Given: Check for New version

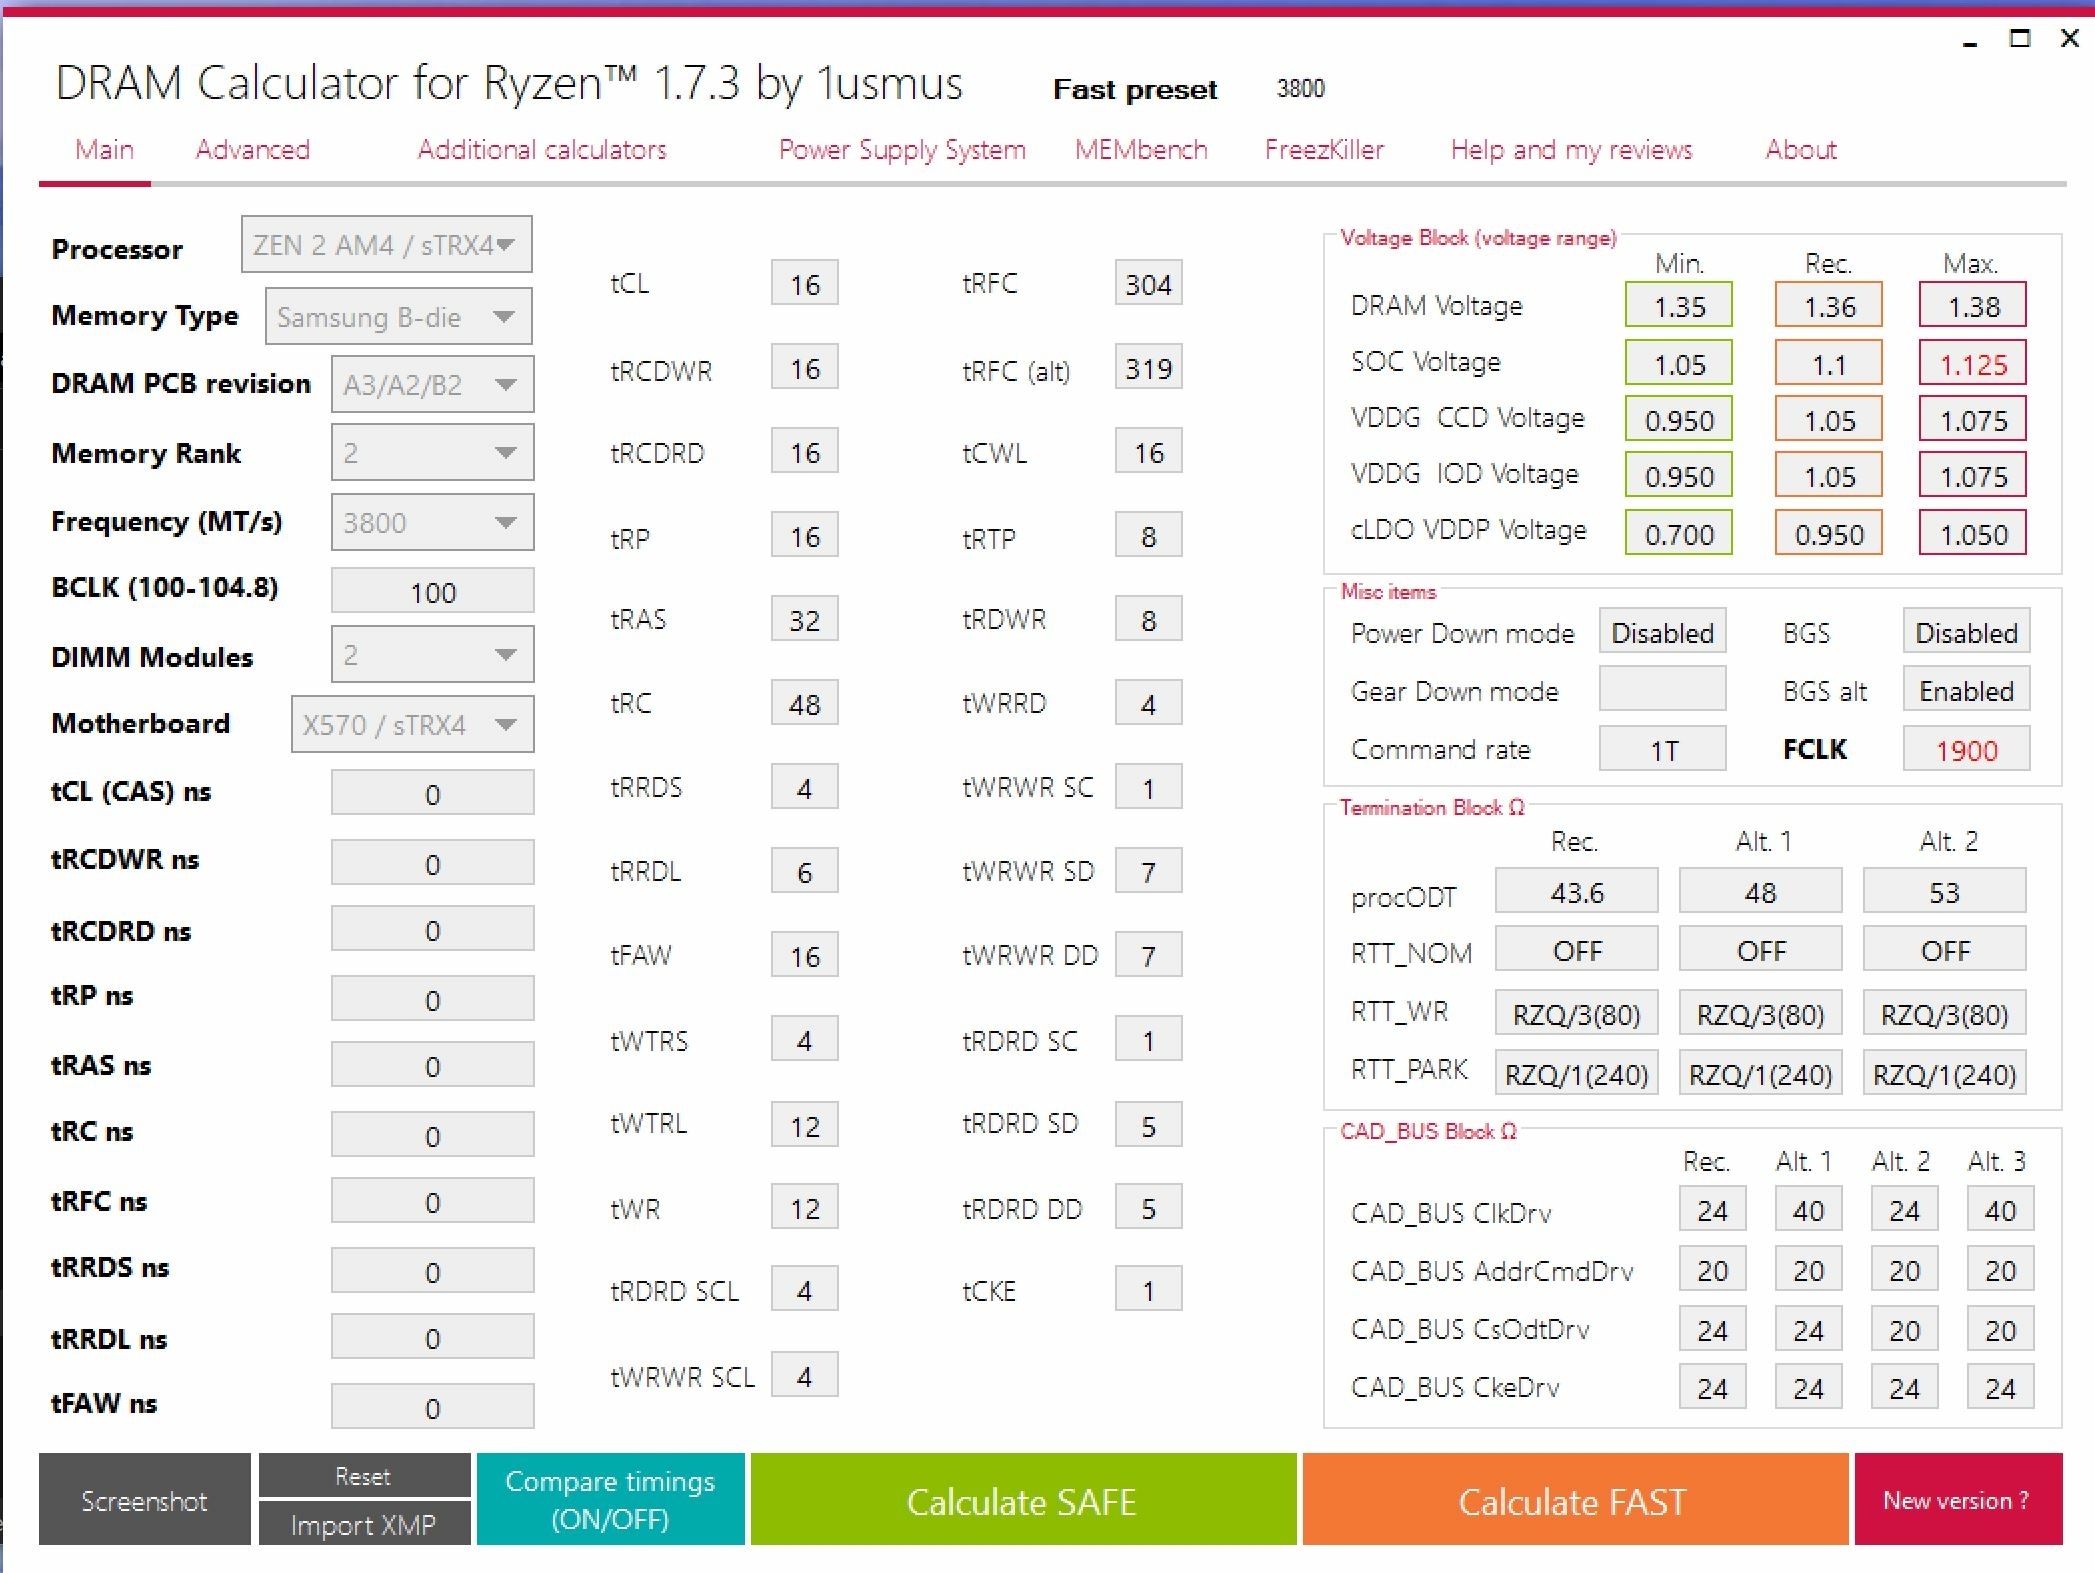Looking at the screenshot, I should 1957,1499.
